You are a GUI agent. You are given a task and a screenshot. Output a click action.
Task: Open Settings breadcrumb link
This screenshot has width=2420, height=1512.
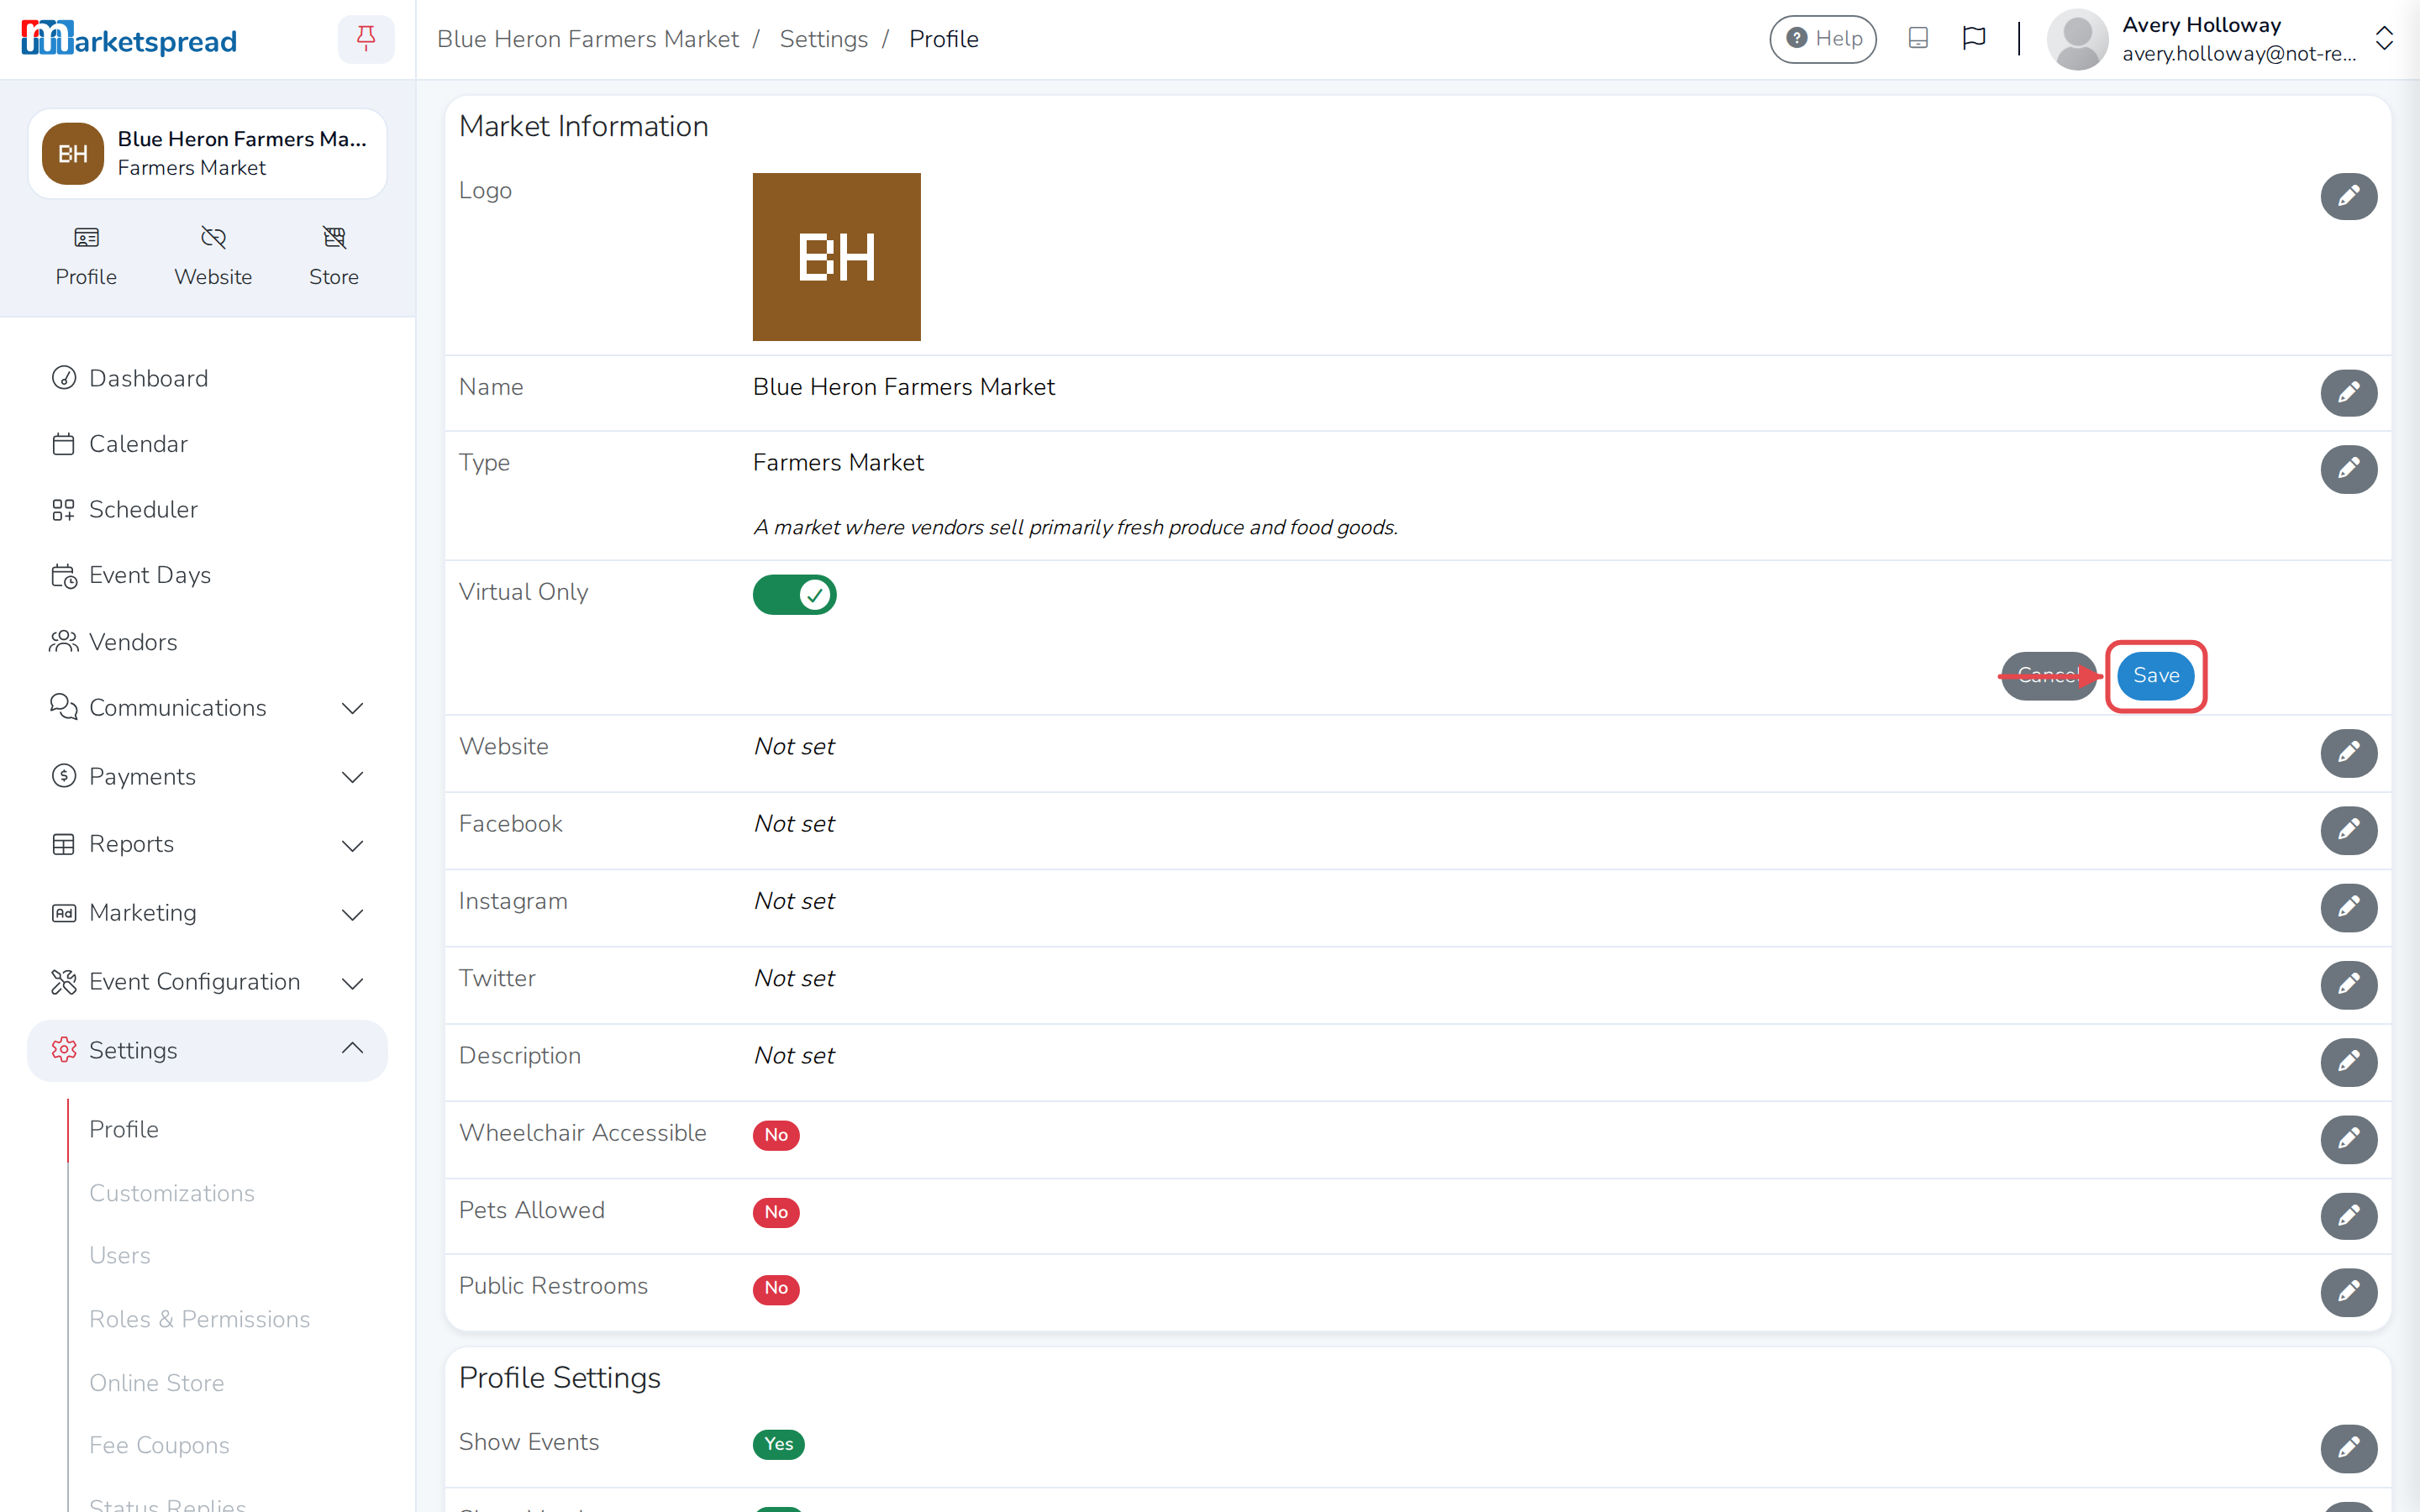click(823, 39)
